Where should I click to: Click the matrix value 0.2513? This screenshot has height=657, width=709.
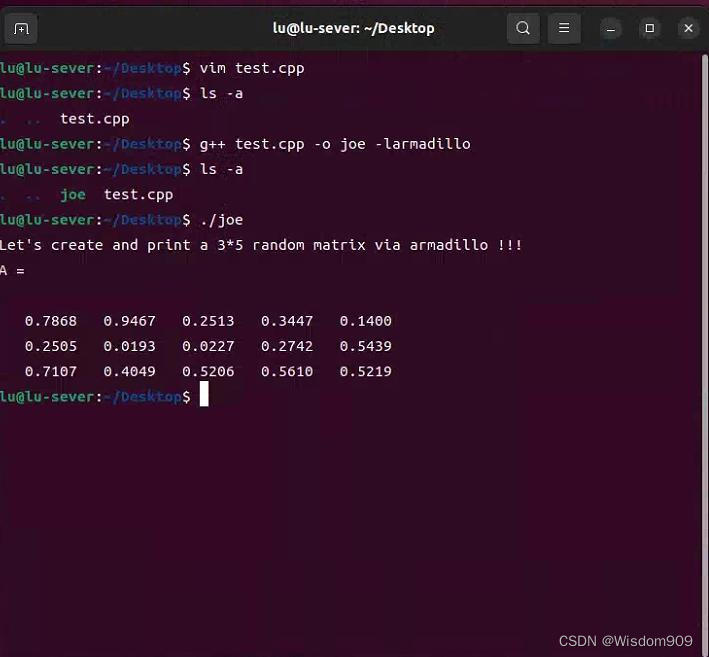pyautogui.click(x=208, y=321)
